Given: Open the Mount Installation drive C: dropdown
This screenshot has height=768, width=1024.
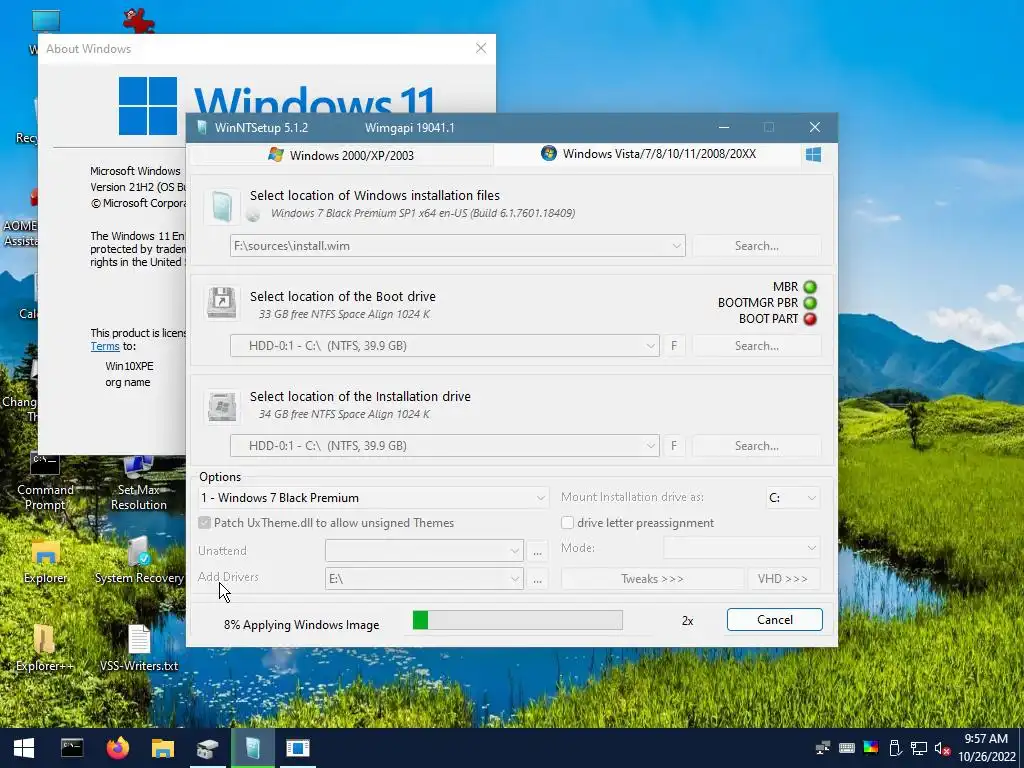Looking at the screenshot, I should click(792, 498).
